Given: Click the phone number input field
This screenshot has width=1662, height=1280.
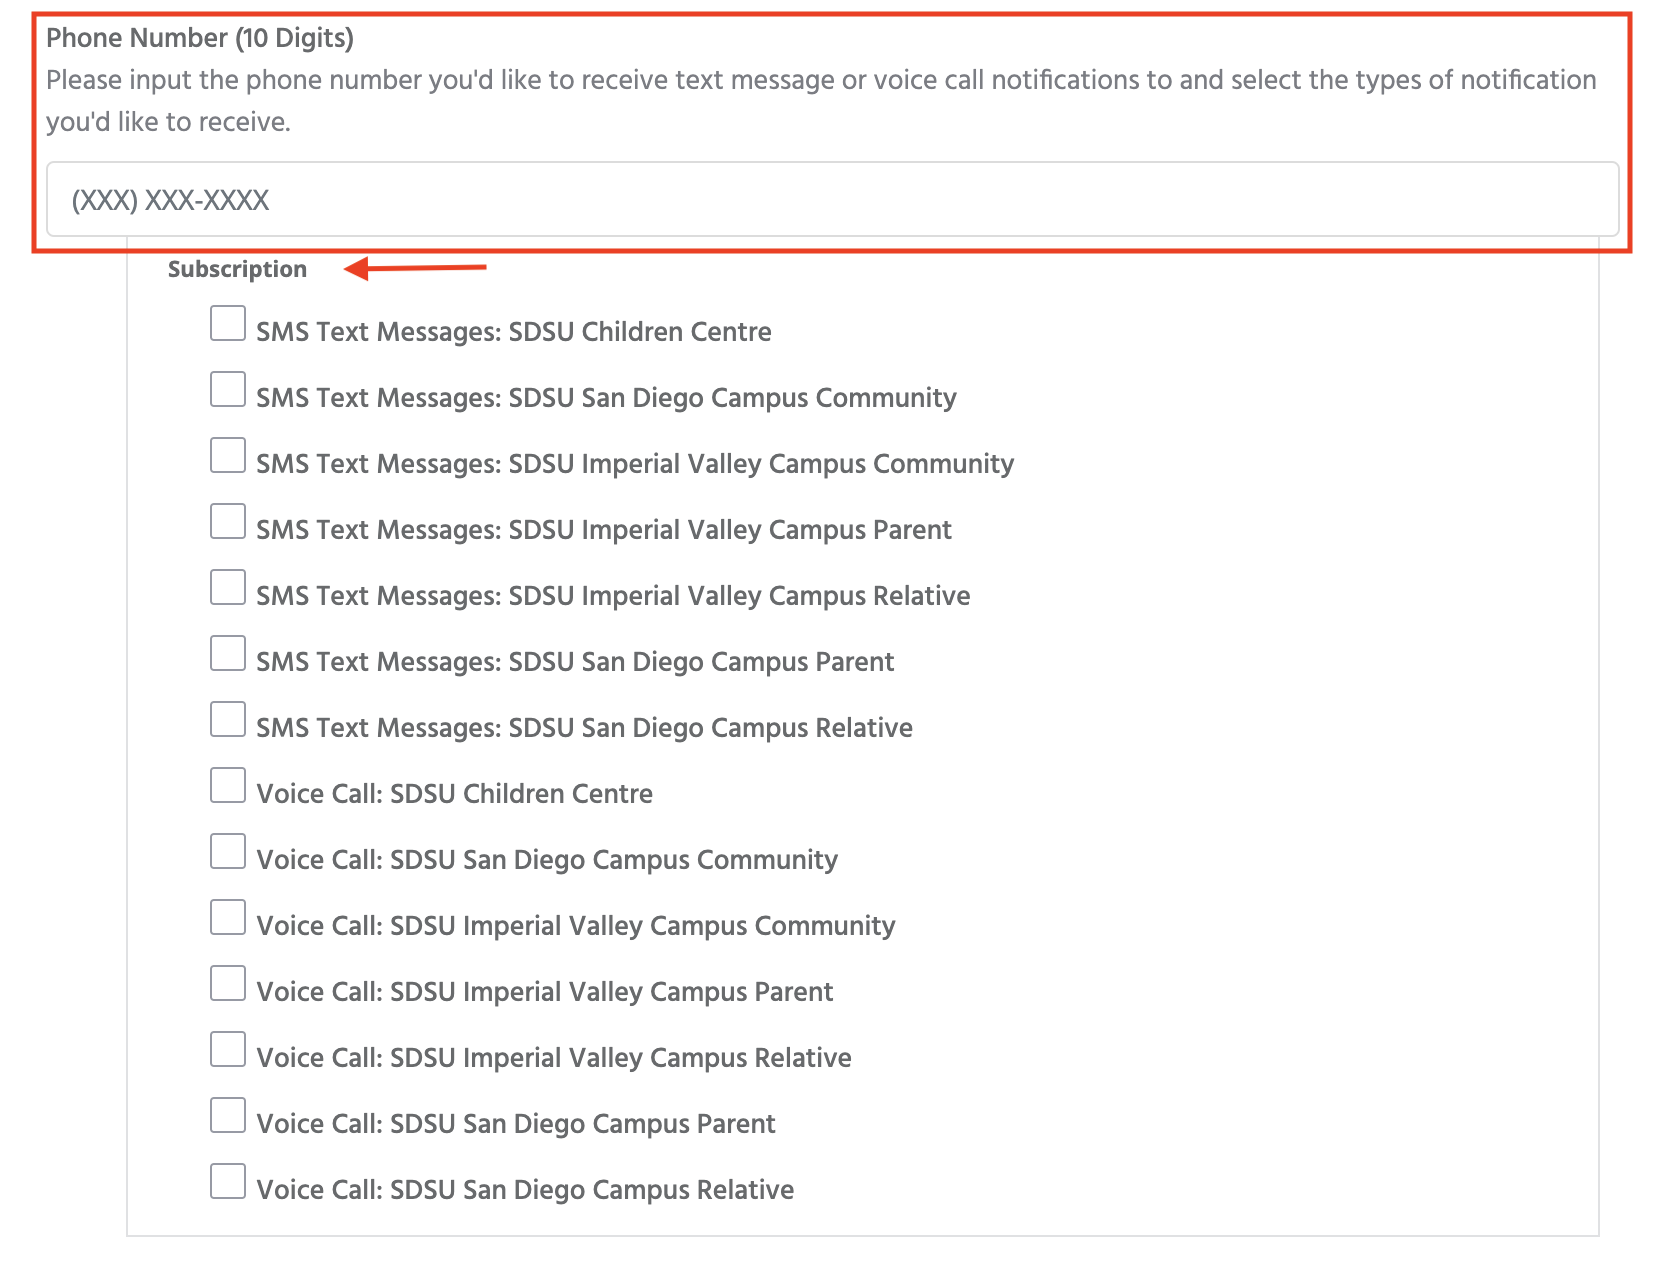Looking at the screenshot, I should click(831, 200).
